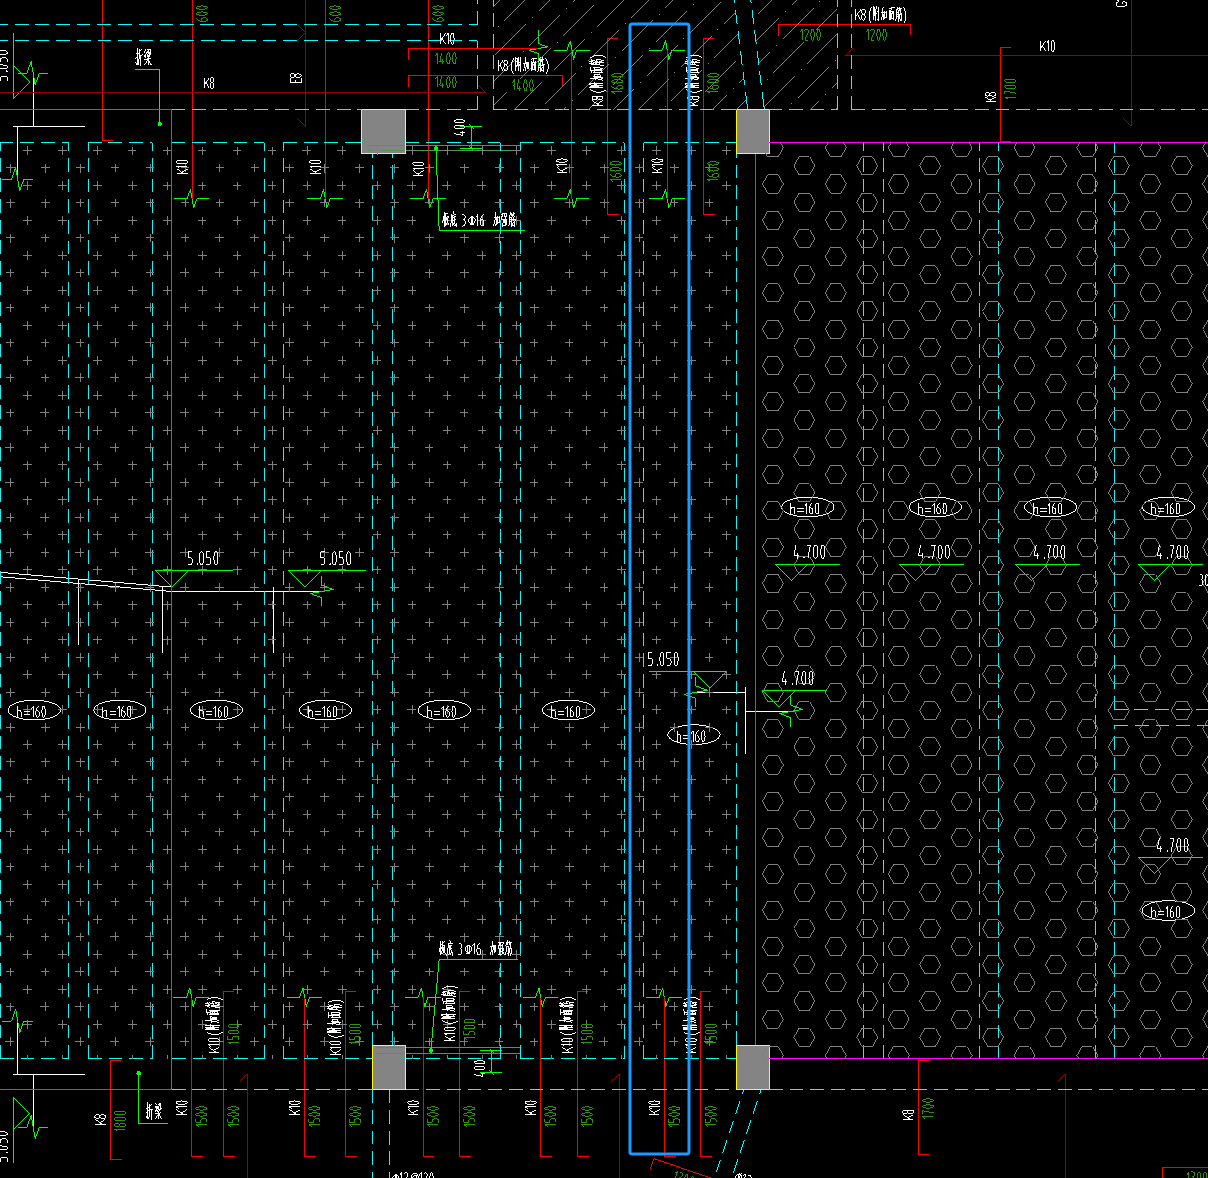Select the E8 rebar label
The width and height of the screenshot is (1208, 1178).
tap(296, 77)
